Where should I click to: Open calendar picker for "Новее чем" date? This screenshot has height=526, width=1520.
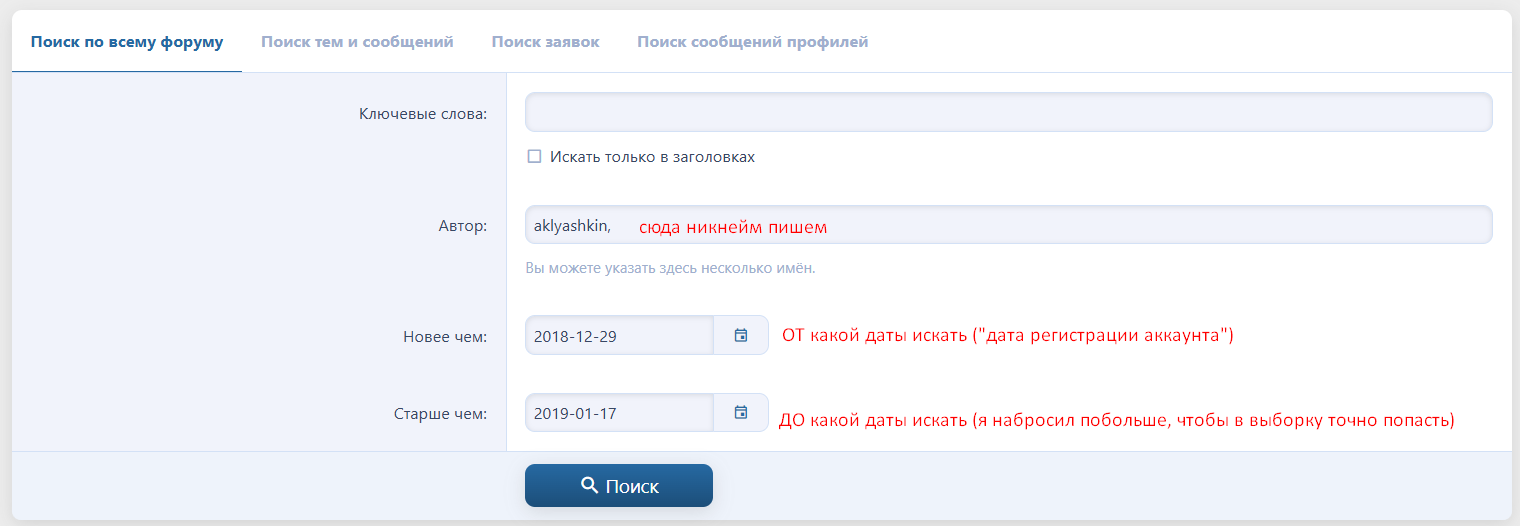tap(741, 335)
